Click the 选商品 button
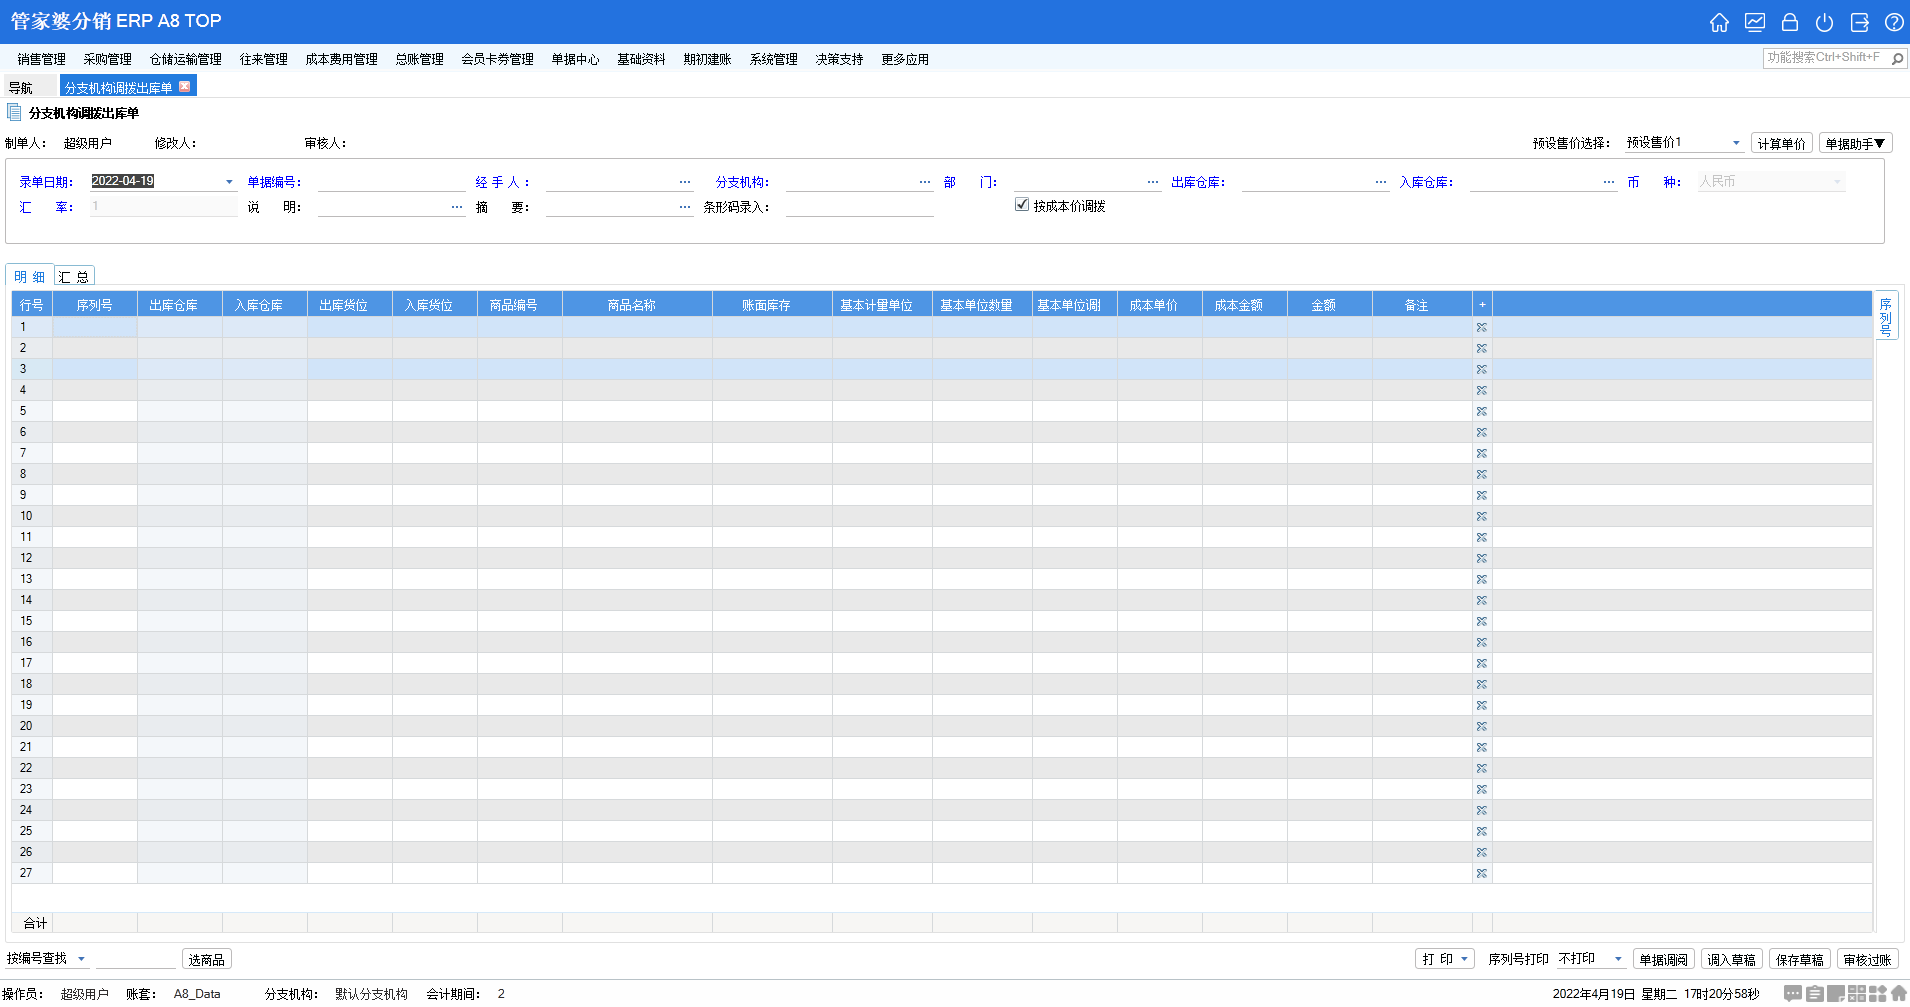 coord(207,959)
